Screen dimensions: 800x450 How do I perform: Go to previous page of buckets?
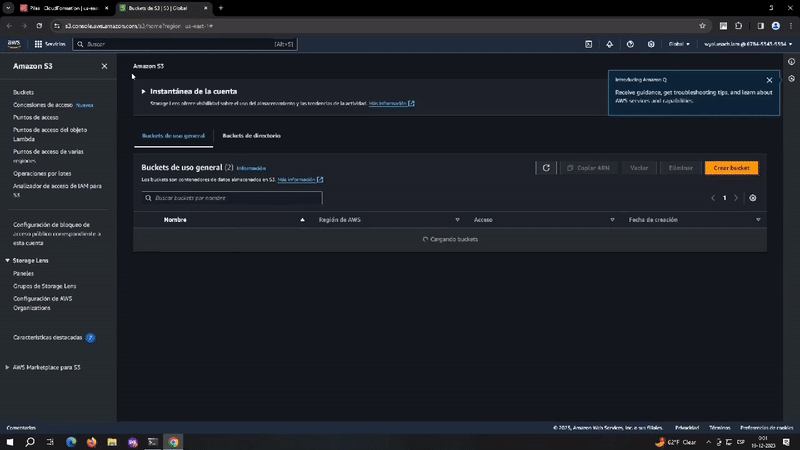(x=713, y=198)
